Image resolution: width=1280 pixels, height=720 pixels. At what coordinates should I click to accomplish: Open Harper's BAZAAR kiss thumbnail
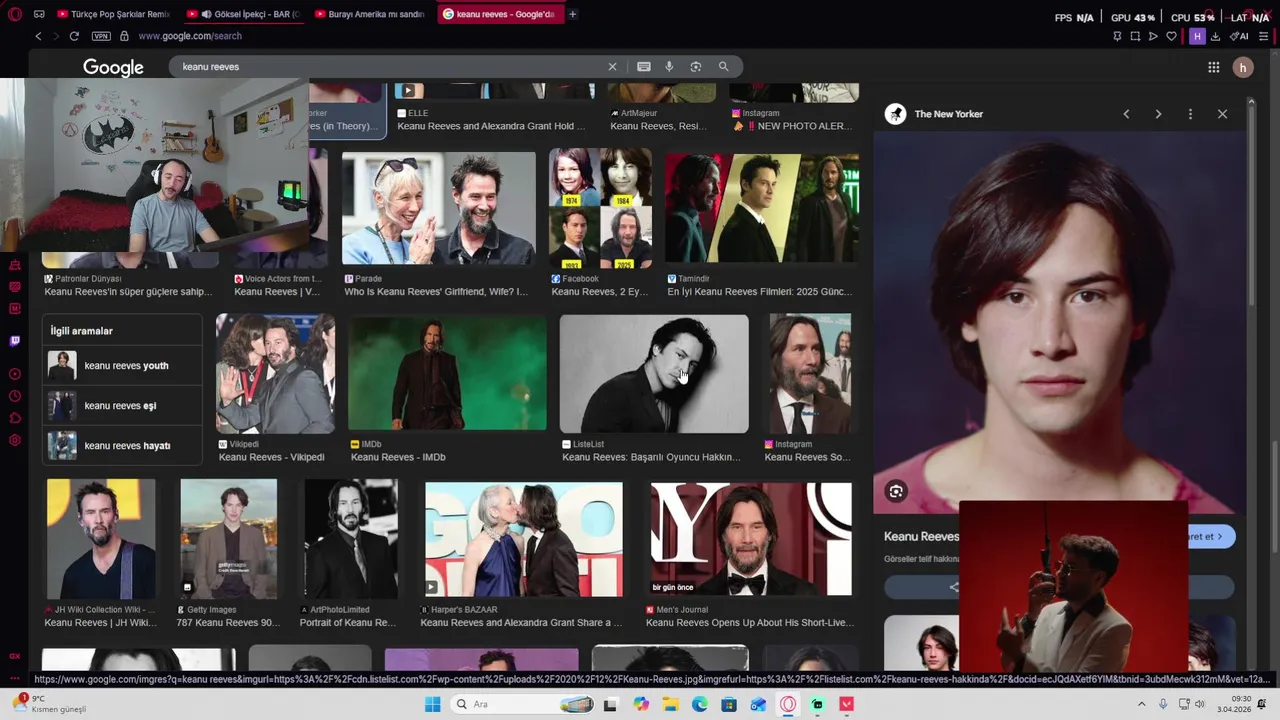524,539
